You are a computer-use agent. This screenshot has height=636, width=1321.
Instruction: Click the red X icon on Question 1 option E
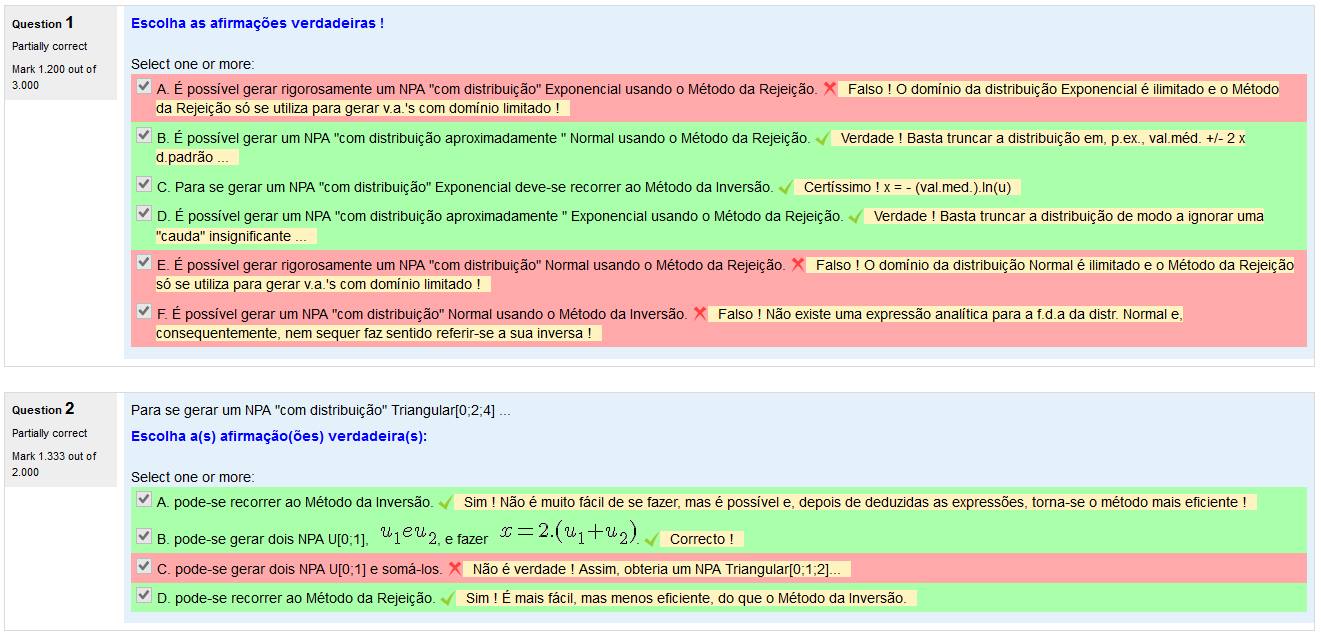798,265
